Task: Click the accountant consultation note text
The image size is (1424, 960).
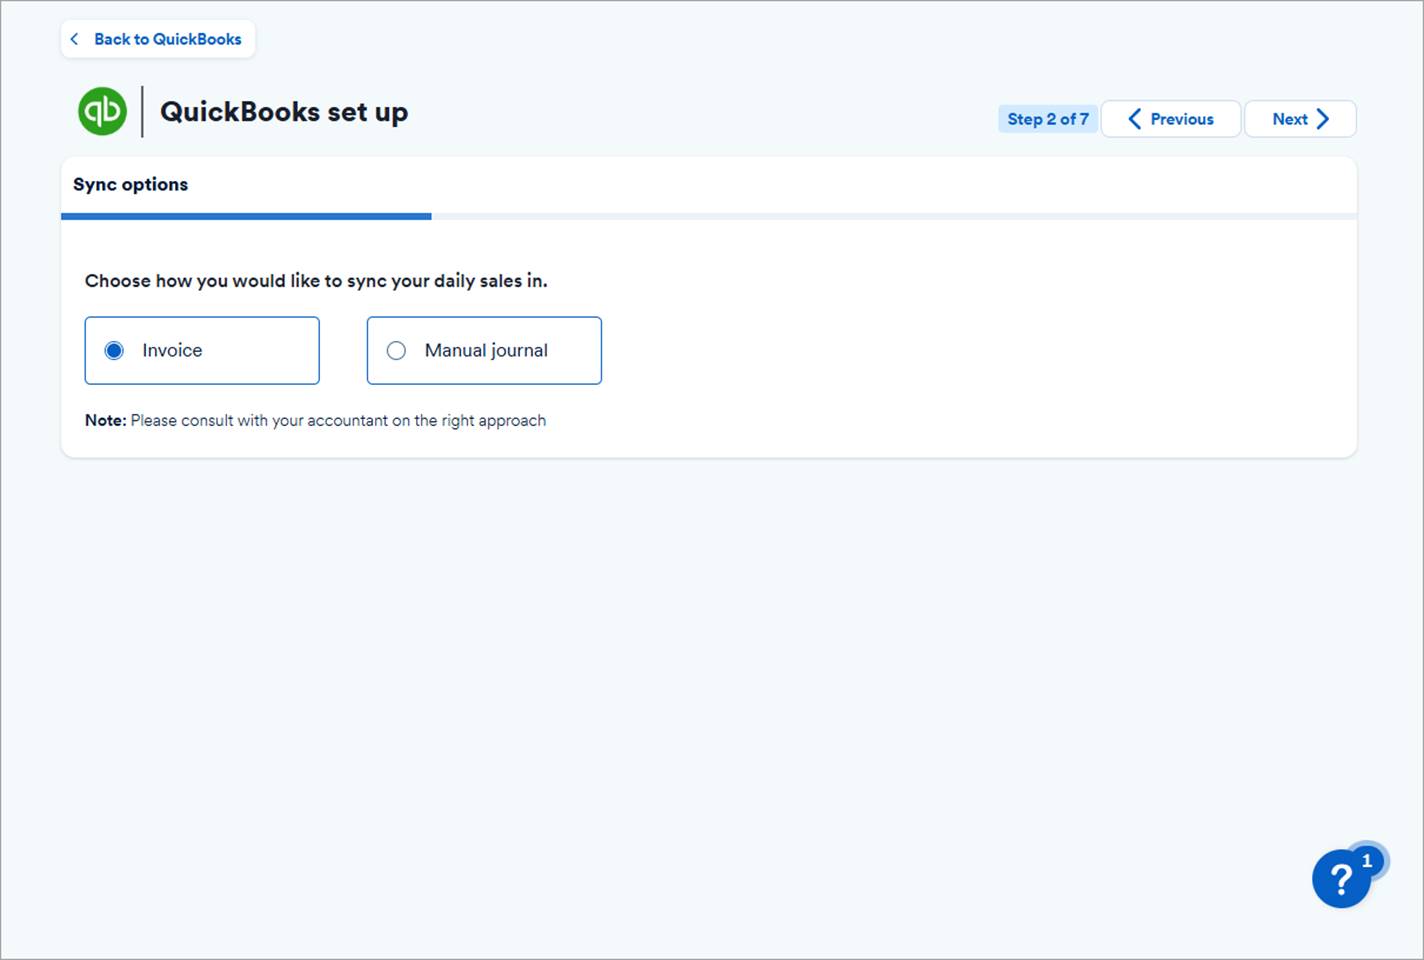Action: coord(337,421)
